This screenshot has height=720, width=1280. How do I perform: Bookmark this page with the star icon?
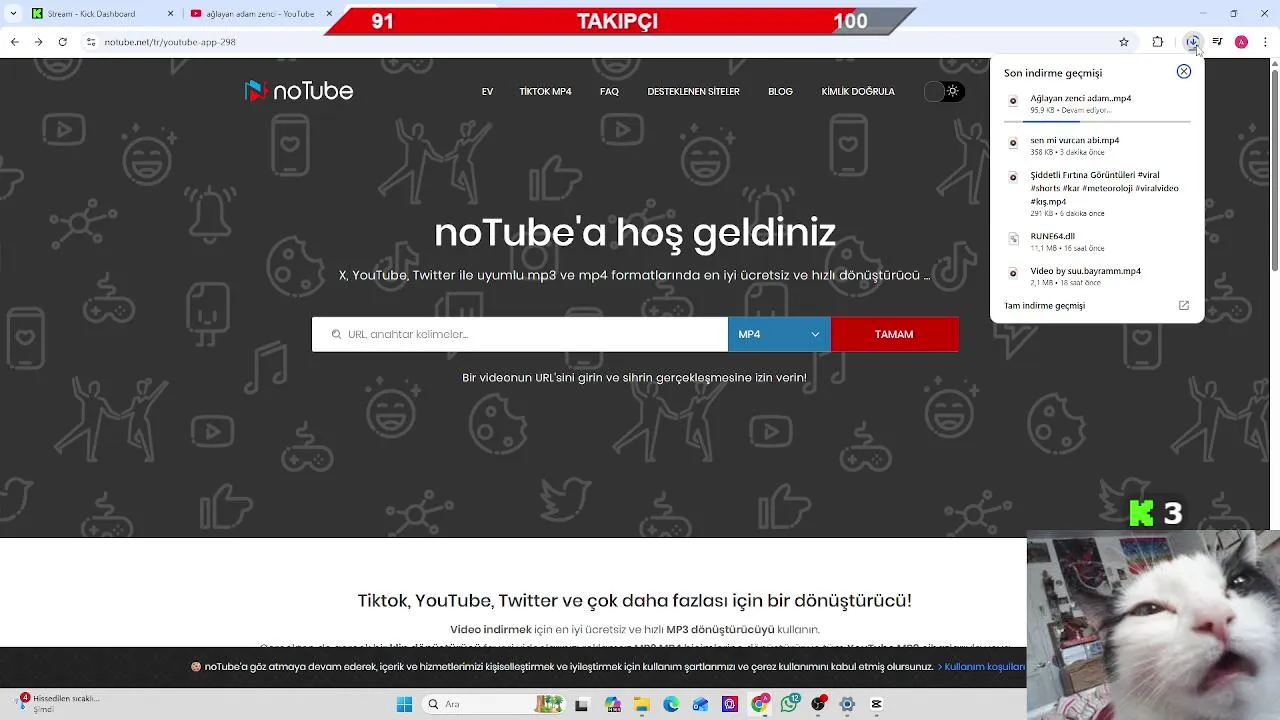[x=1124, y=42]
